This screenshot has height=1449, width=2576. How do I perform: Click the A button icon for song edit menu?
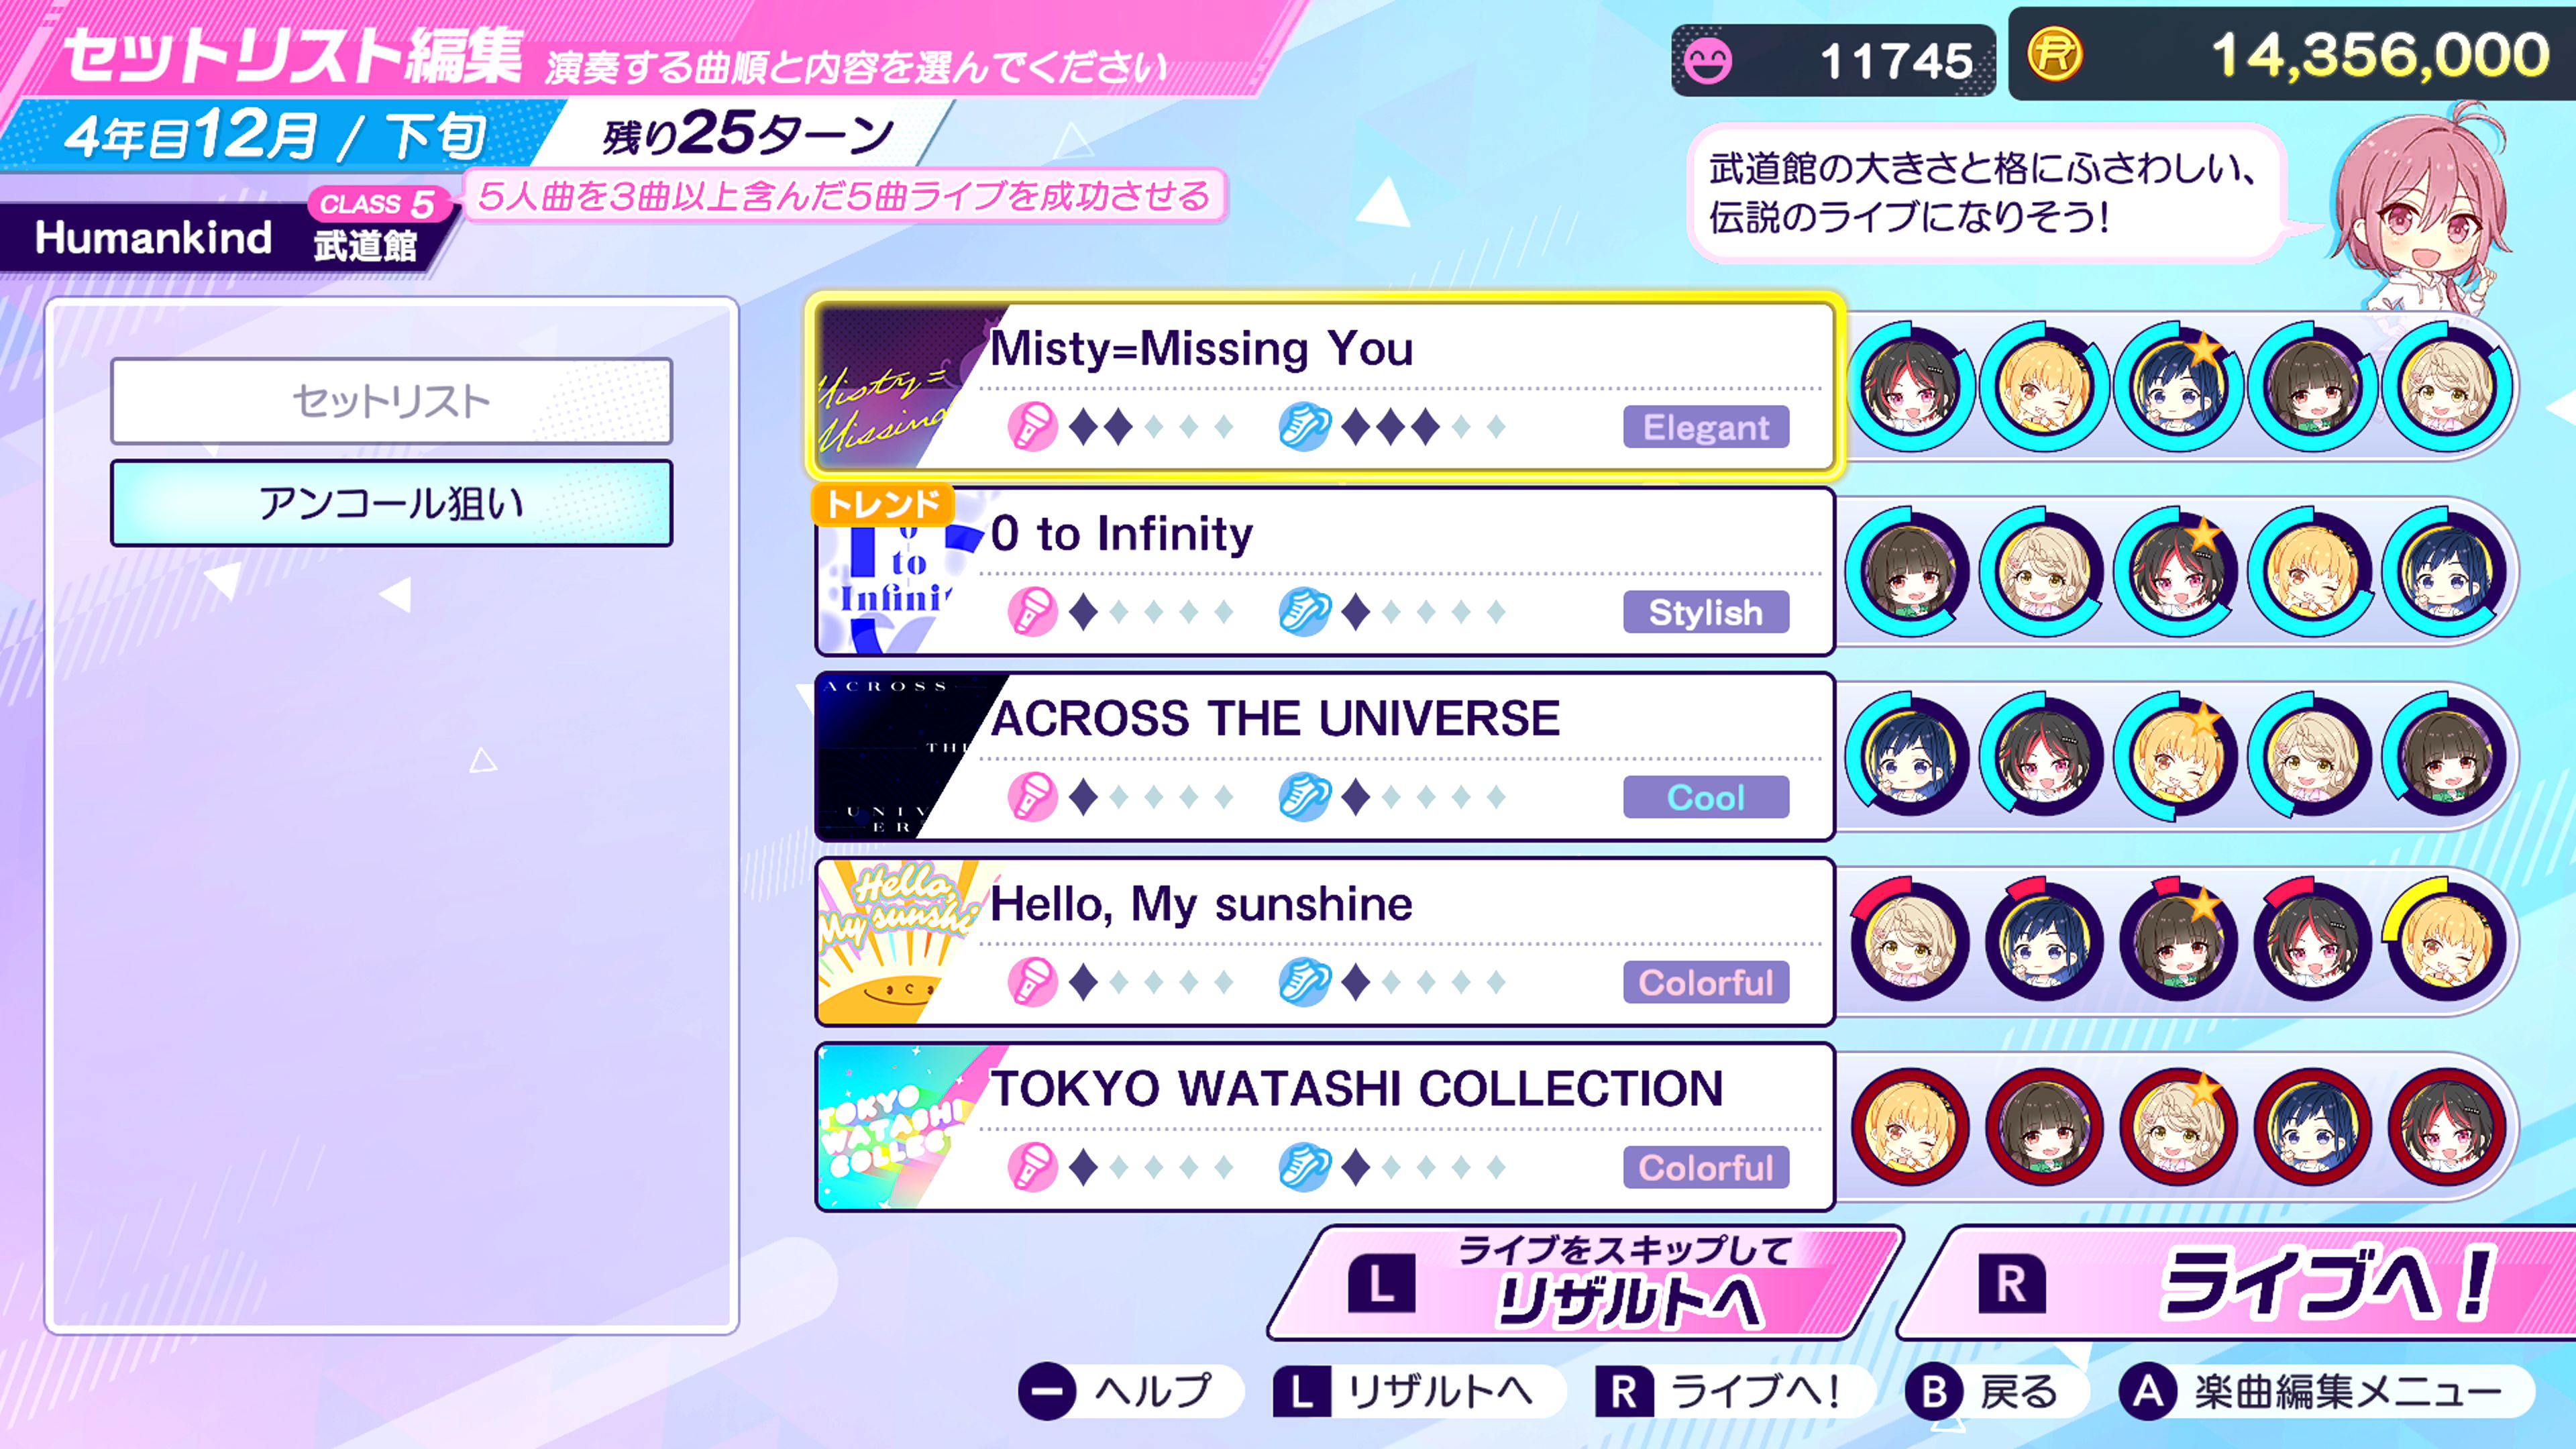[2147, 1391]
